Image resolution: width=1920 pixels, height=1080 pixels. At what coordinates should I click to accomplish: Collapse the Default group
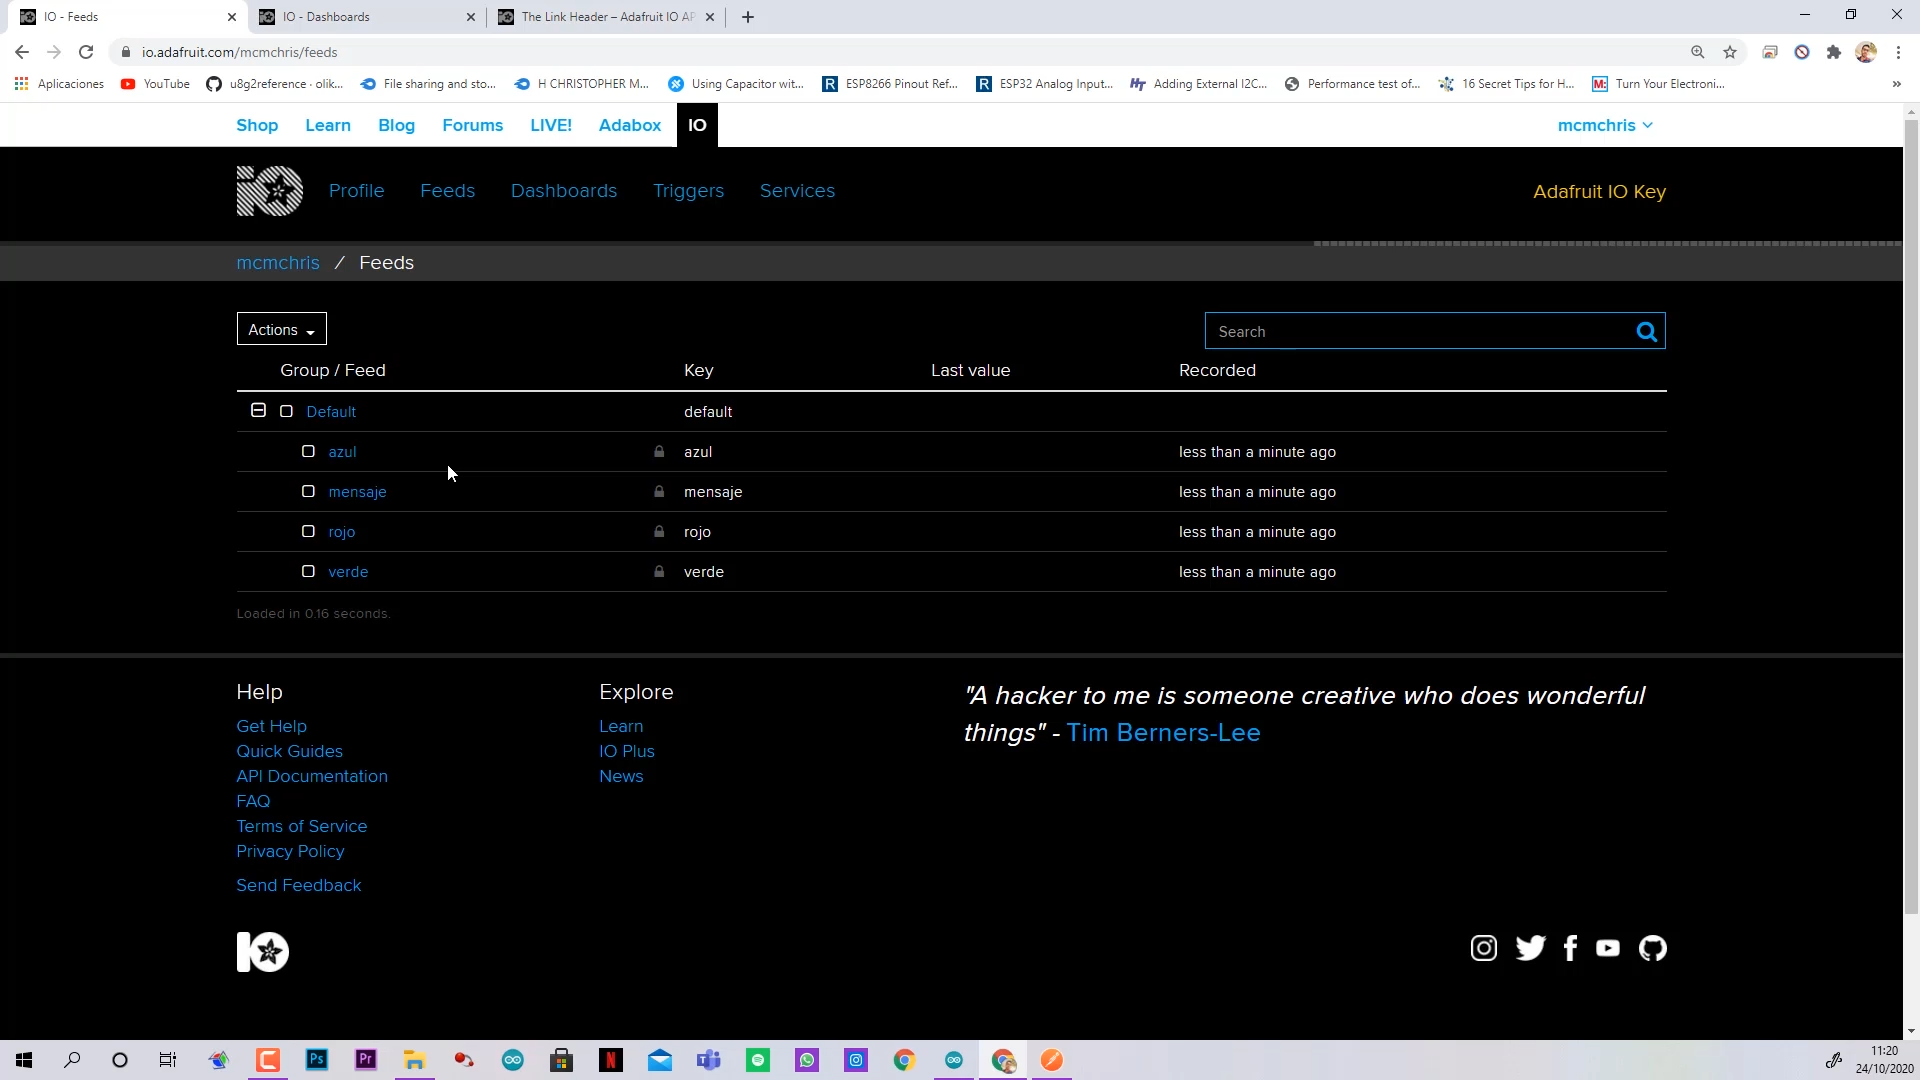258,411
